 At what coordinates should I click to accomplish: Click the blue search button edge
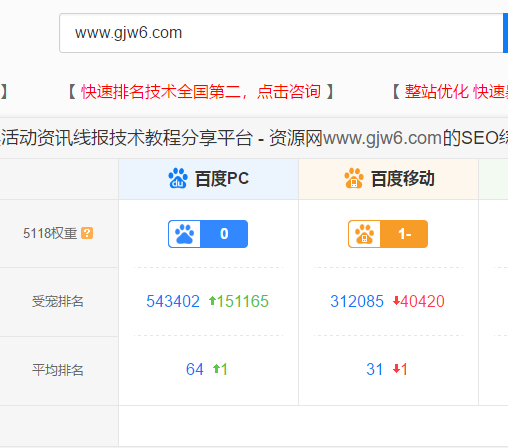505,33
